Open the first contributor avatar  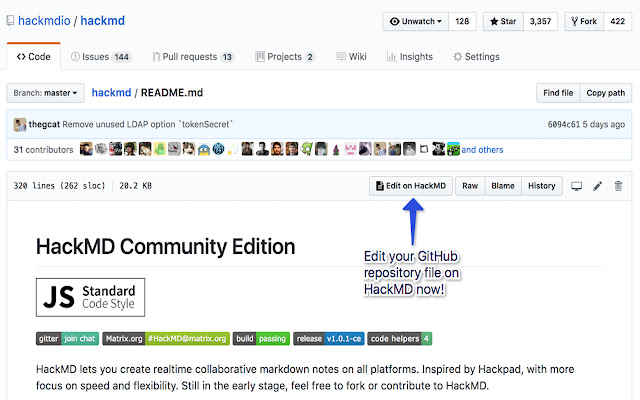86,149
